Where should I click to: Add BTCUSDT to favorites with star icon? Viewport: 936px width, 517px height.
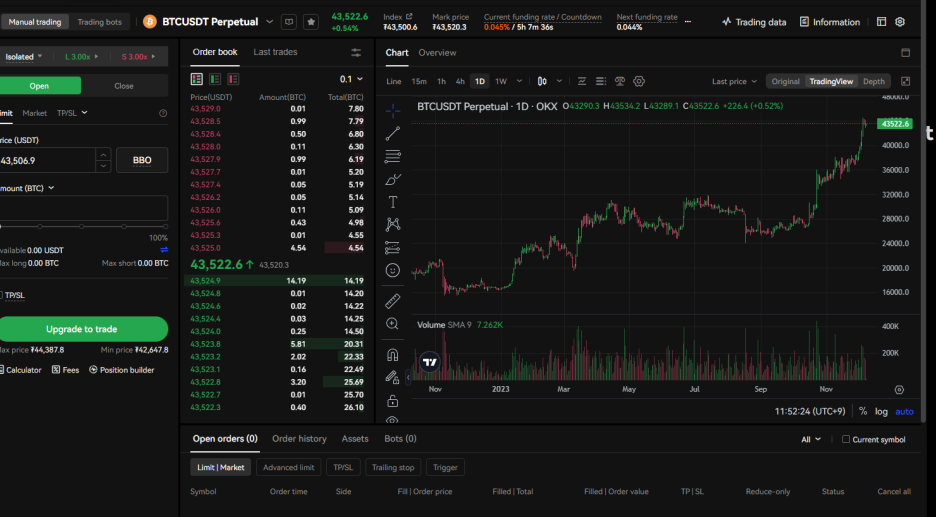coord(311,22)
